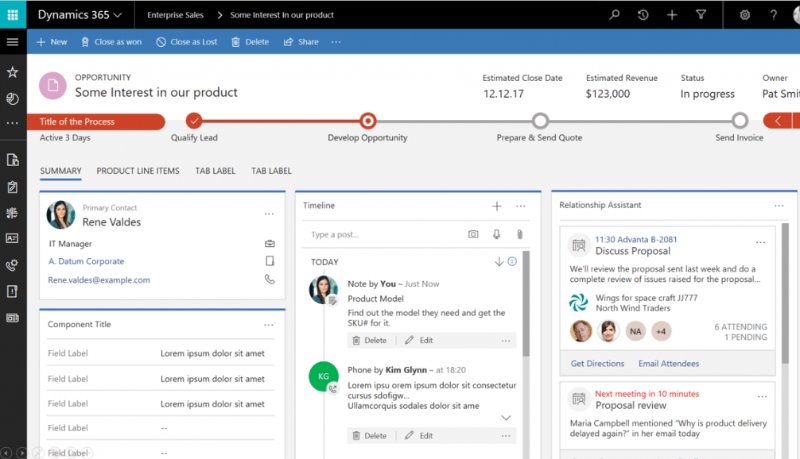The width and height of the screenshot is (800, 459).
Task: Open Timeline ellipsis menu
Action: [x=520, y=206]
